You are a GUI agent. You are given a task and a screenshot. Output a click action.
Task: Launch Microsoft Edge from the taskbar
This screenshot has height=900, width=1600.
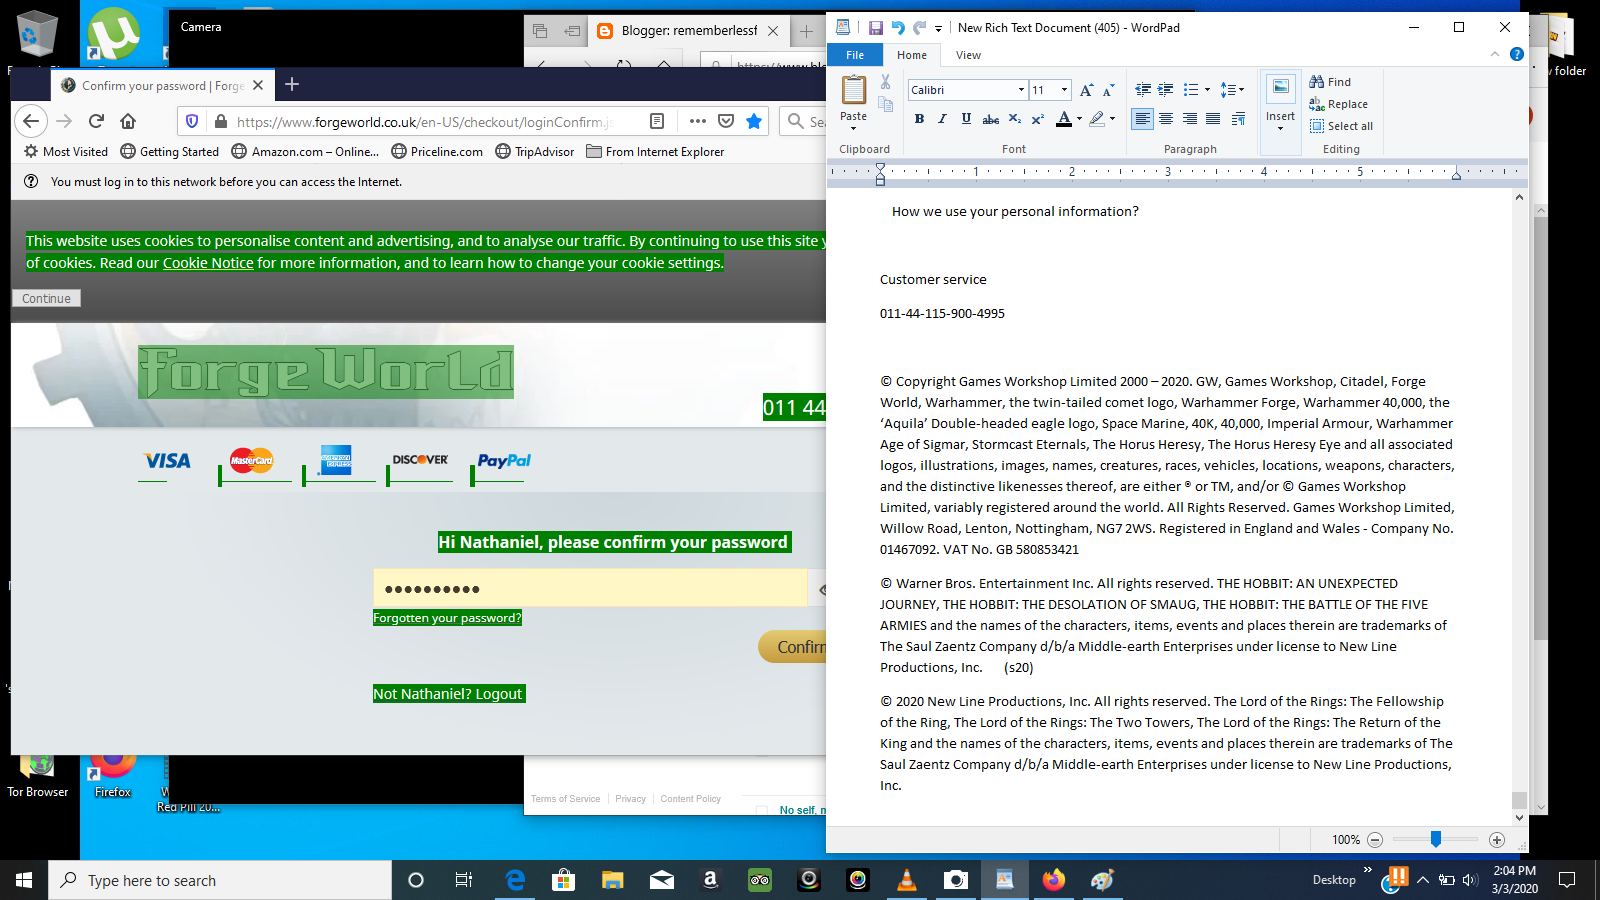(x=515, y=880)
